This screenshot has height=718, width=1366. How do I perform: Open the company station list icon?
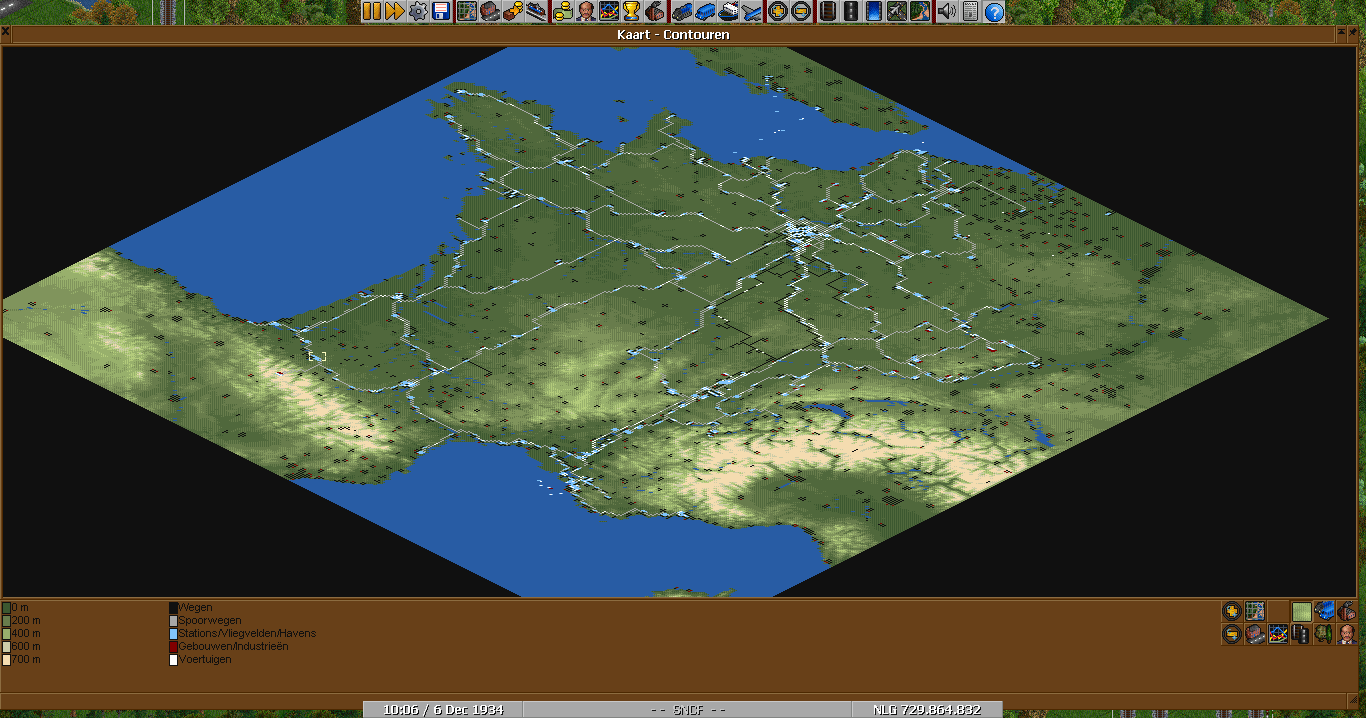(537, 11)
